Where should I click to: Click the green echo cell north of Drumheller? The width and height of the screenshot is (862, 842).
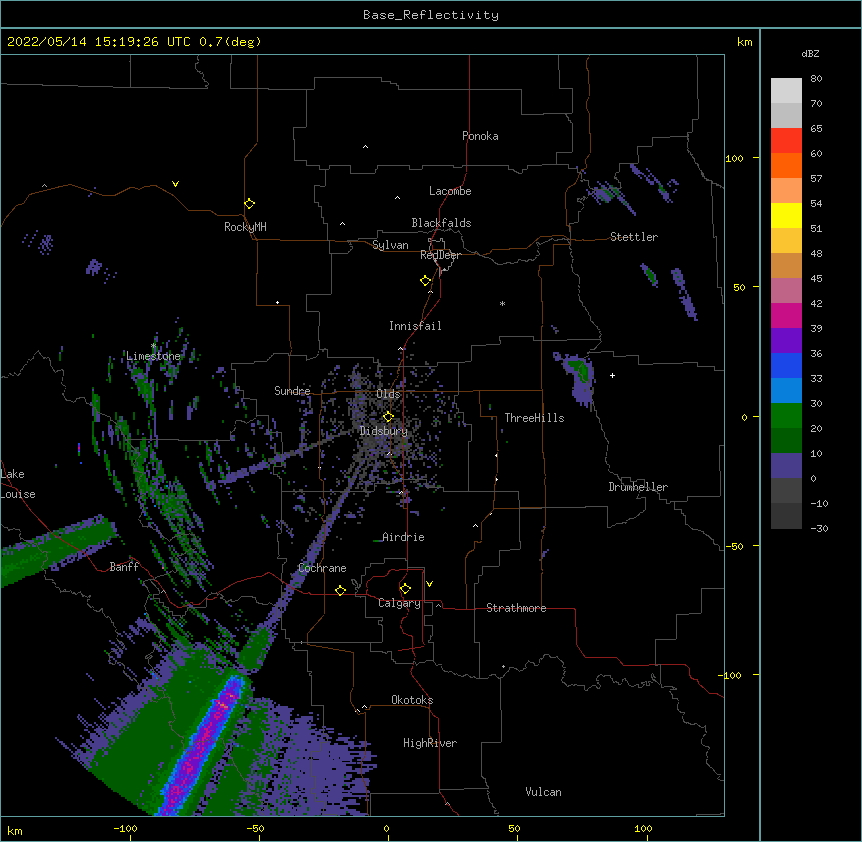click(580, 370)
